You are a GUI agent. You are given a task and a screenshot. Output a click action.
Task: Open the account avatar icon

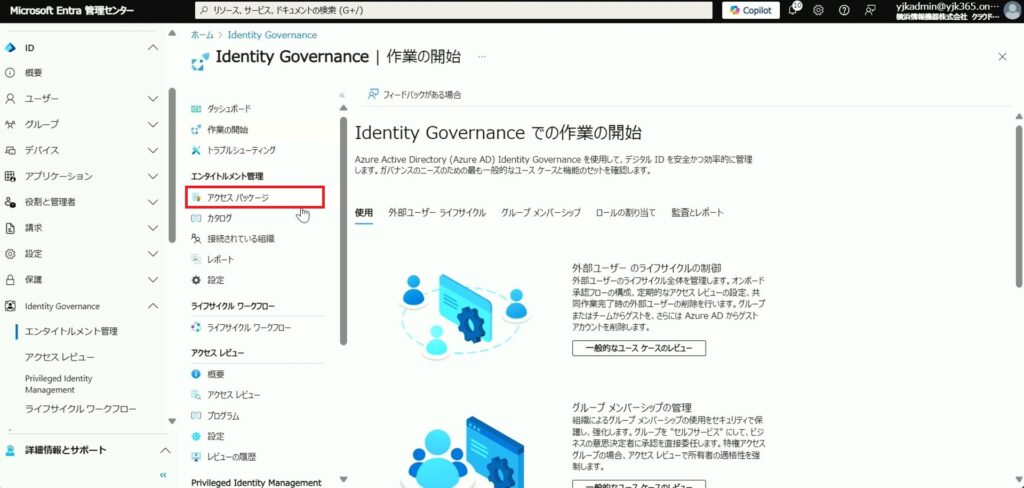coord(1012,10)
